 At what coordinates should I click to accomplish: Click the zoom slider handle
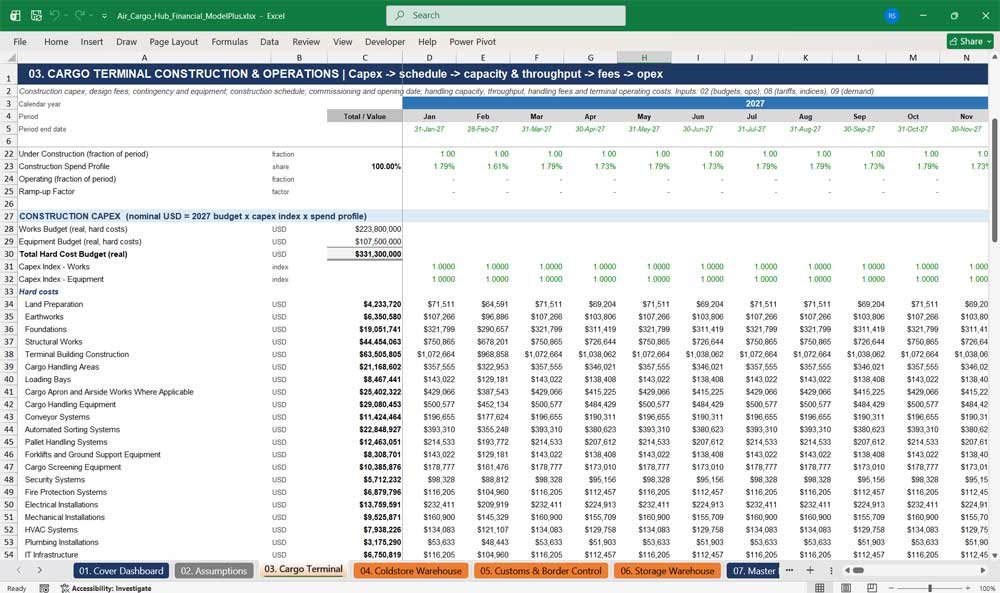coord(930,588)
